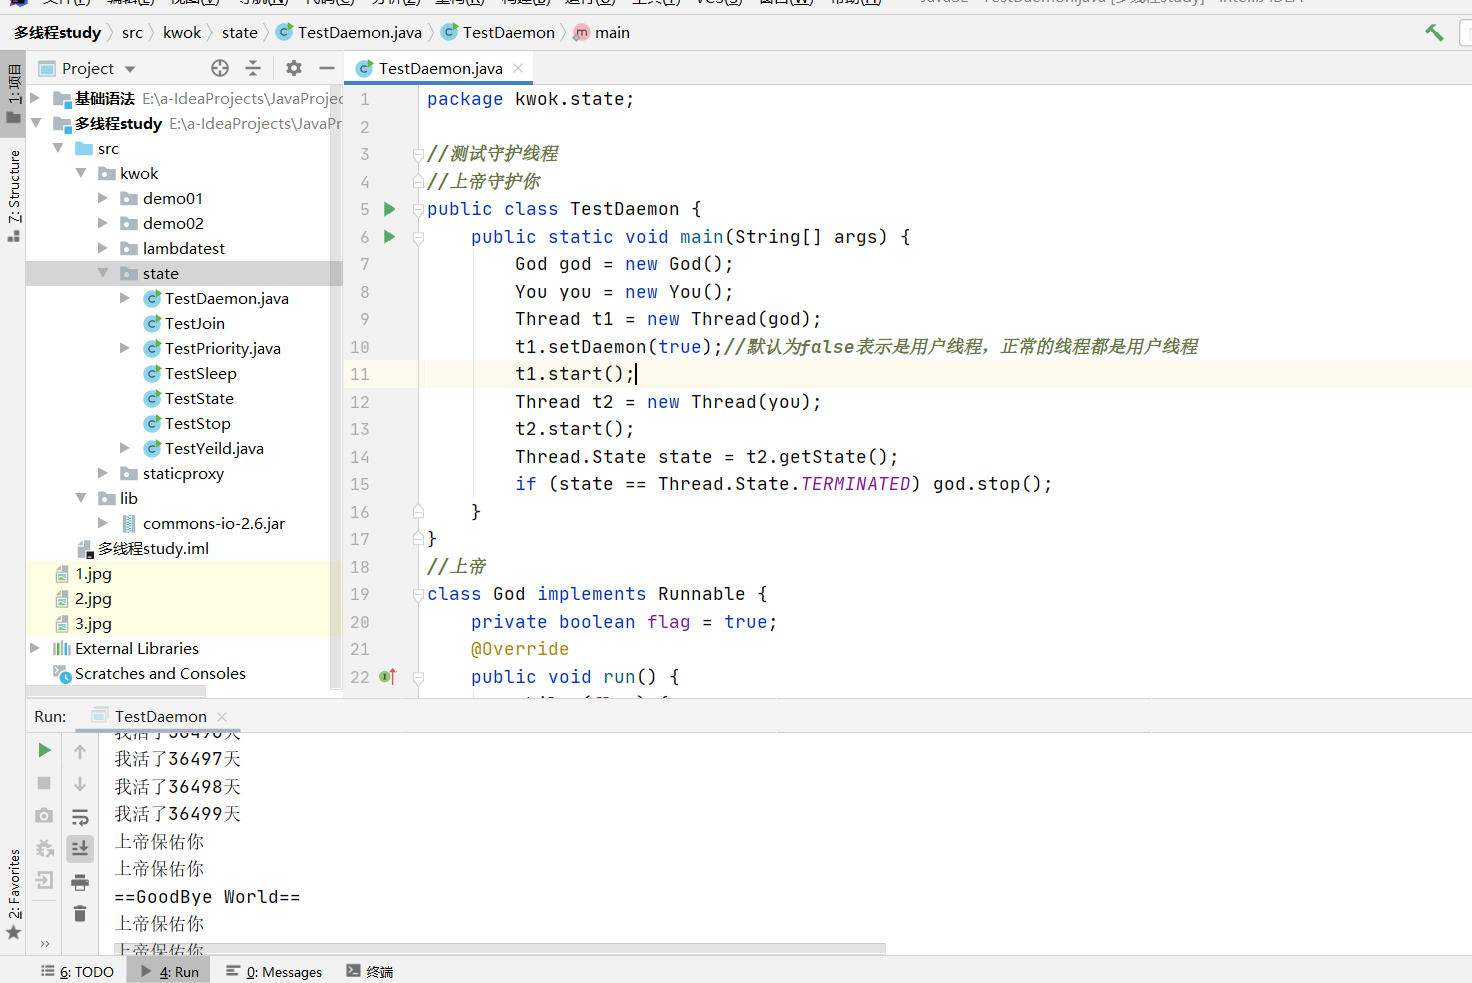This screenshot has width=1472, height=983.
Task: Run class TestDaemon from gutter arrow line 5
Action: (390, 209)
